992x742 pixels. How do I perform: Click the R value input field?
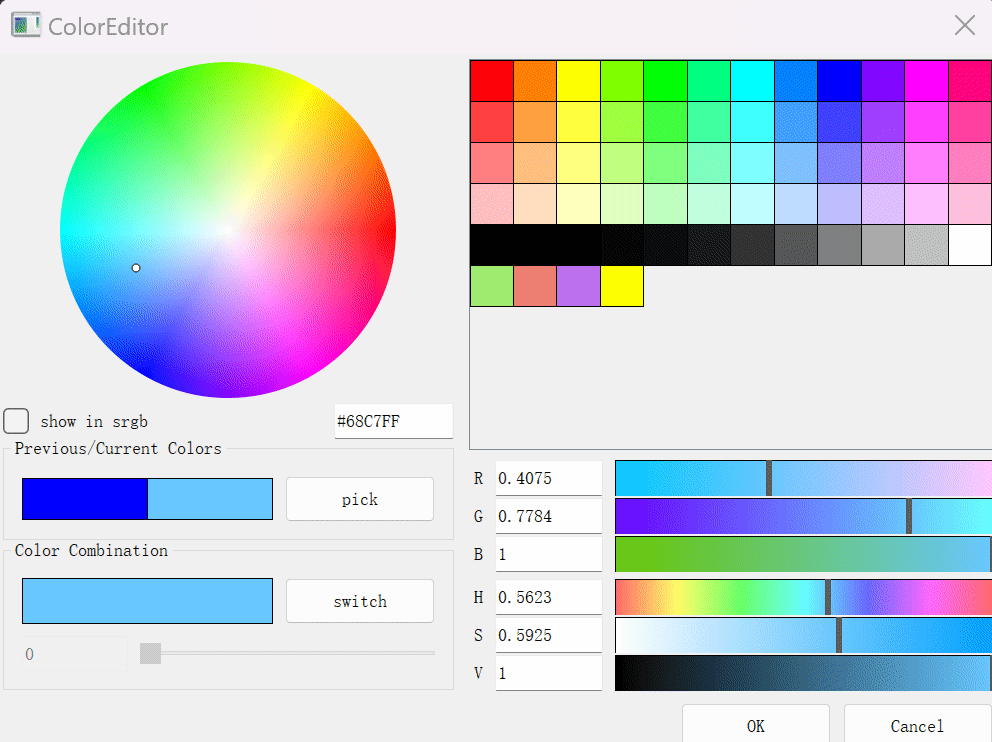(549, 478)
